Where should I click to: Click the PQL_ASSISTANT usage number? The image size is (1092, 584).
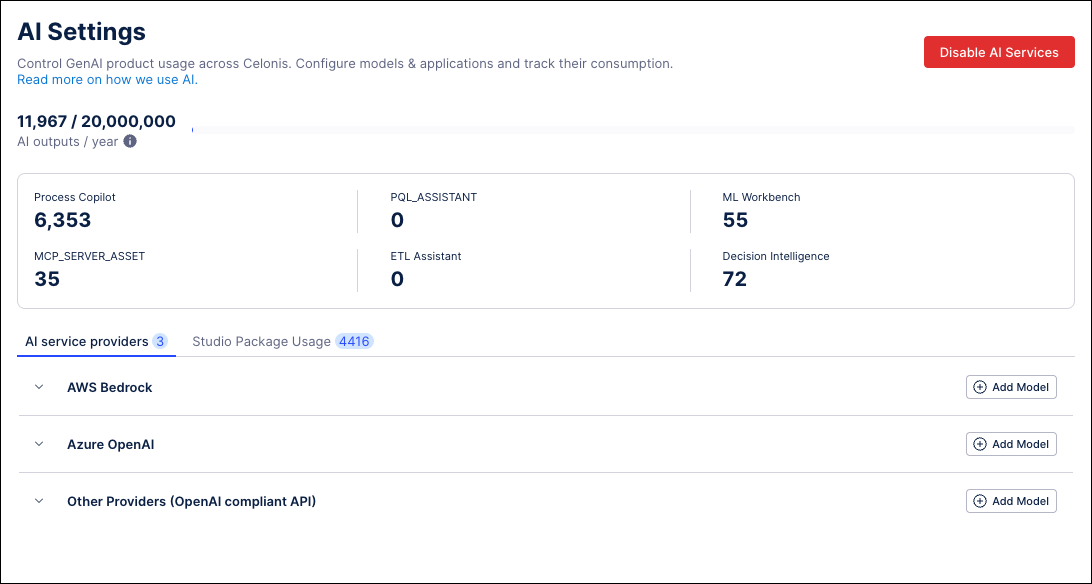point(397,220)
